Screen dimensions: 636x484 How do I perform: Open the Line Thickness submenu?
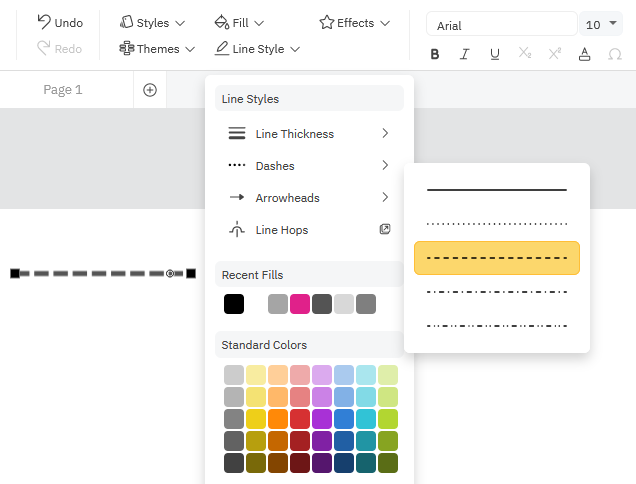tap(308, 134)
